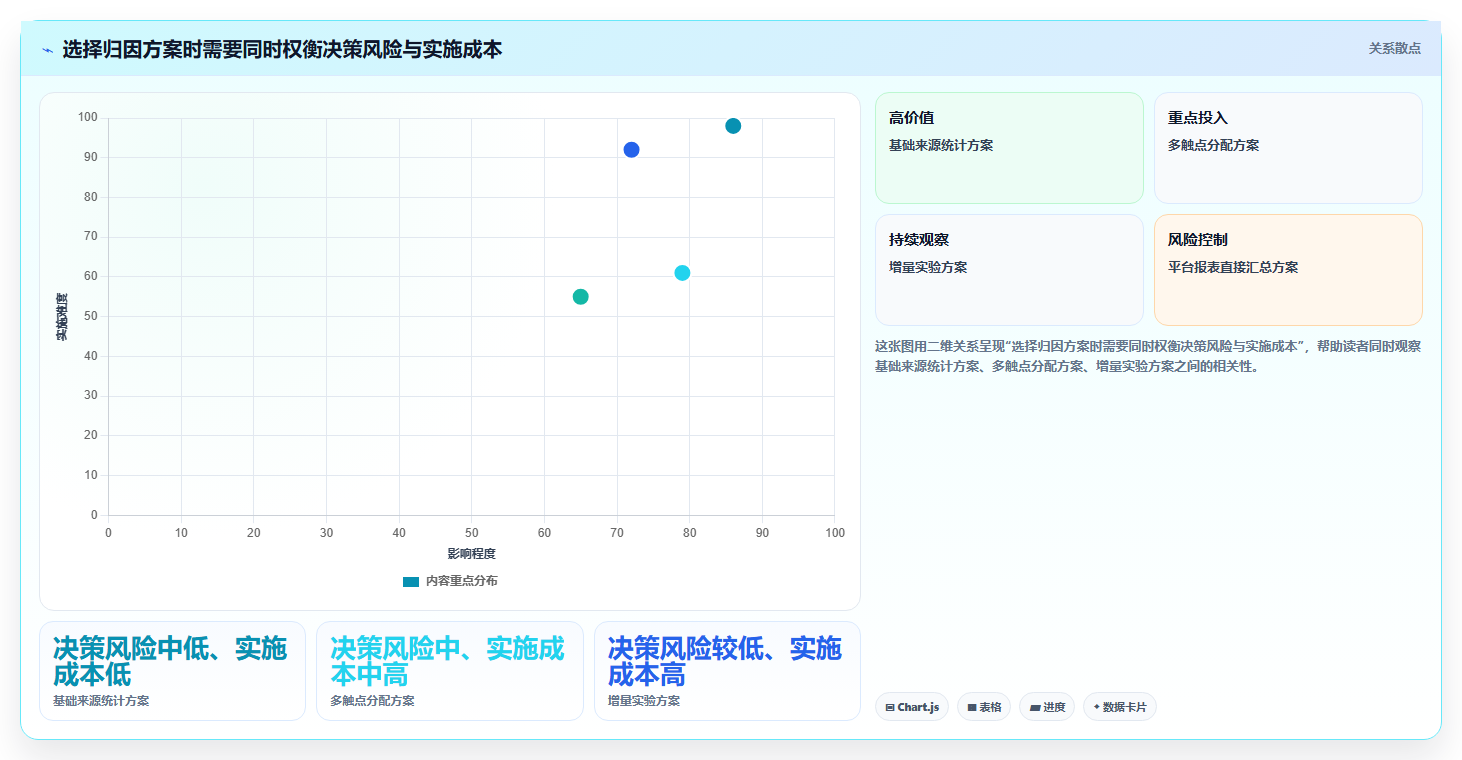Click 基础来源统计方案 caption in bottom-left card
This screenshot has width=1462, height=760.
pyautogui.click(x=101, y=701)
